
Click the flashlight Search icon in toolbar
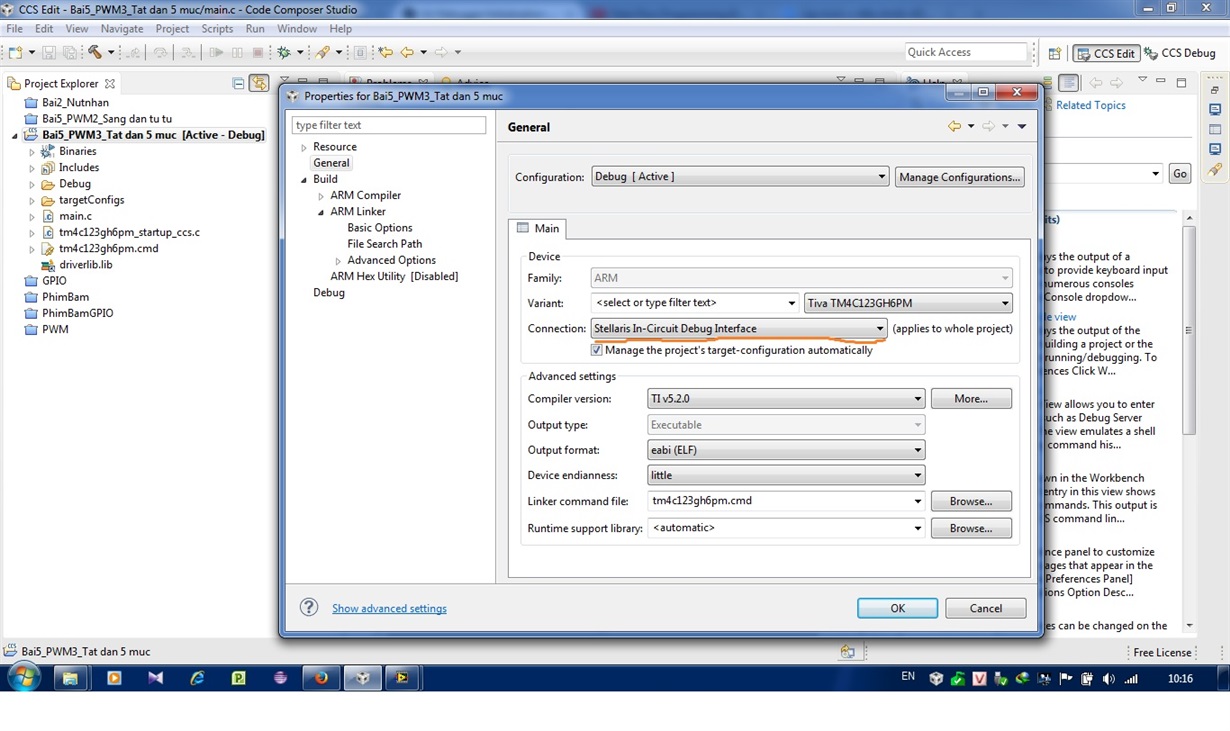[x=323, y=52]
